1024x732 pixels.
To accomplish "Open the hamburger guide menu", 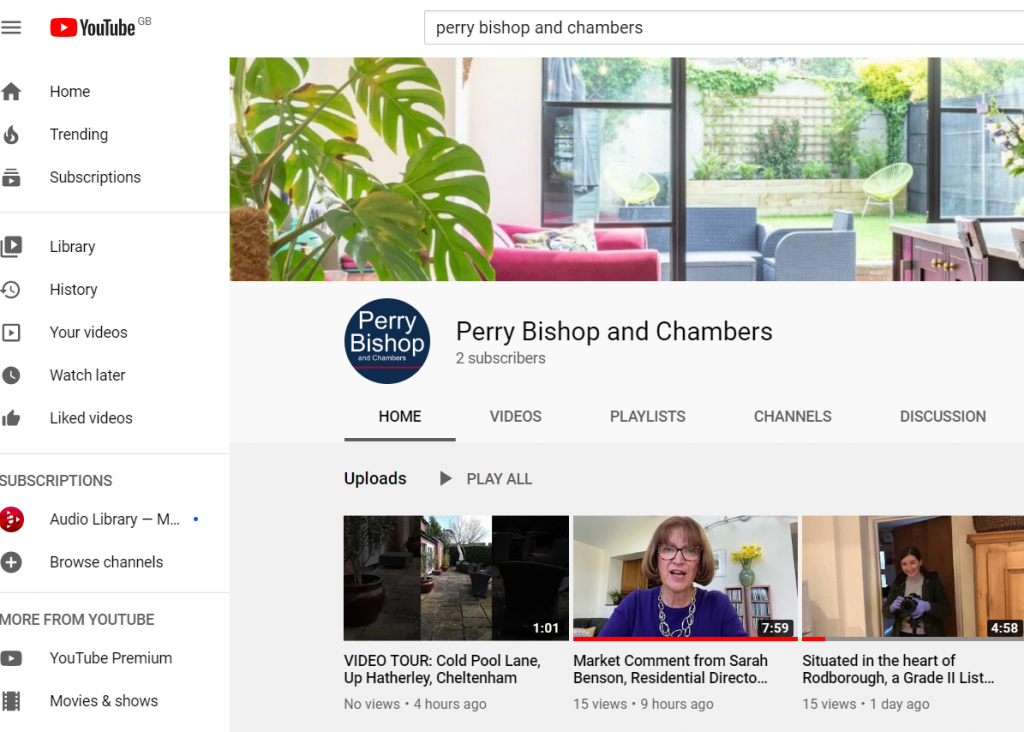I will (x=11, y=27).
